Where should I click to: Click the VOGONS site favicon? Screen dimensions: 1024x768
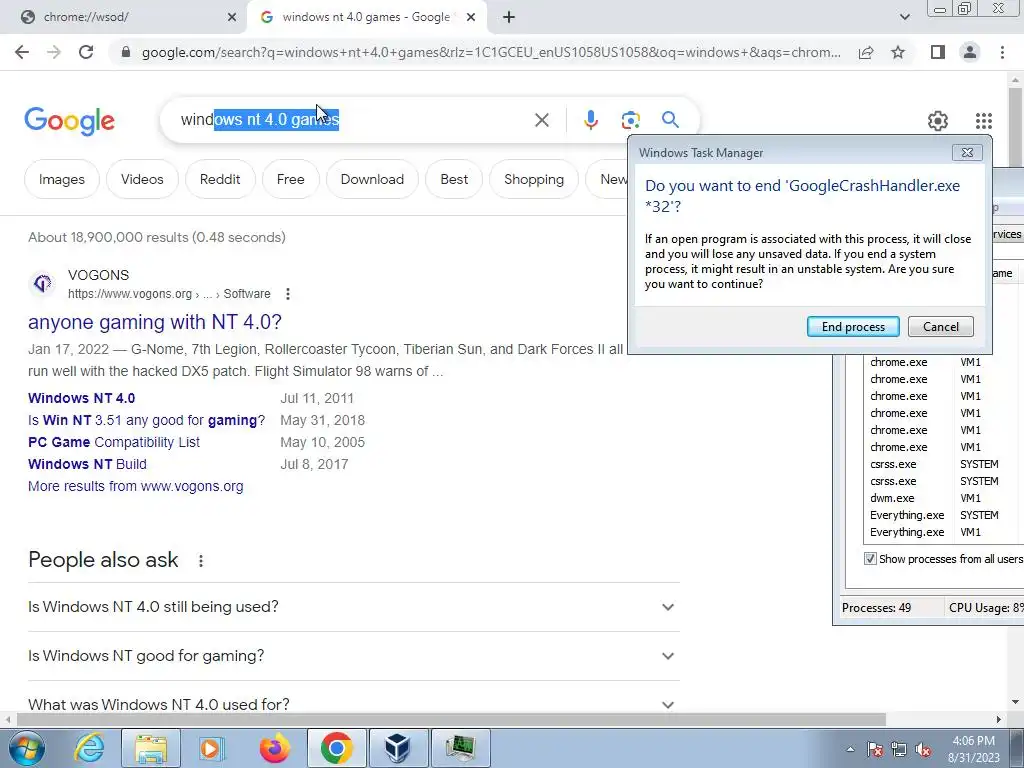point(43,283)
